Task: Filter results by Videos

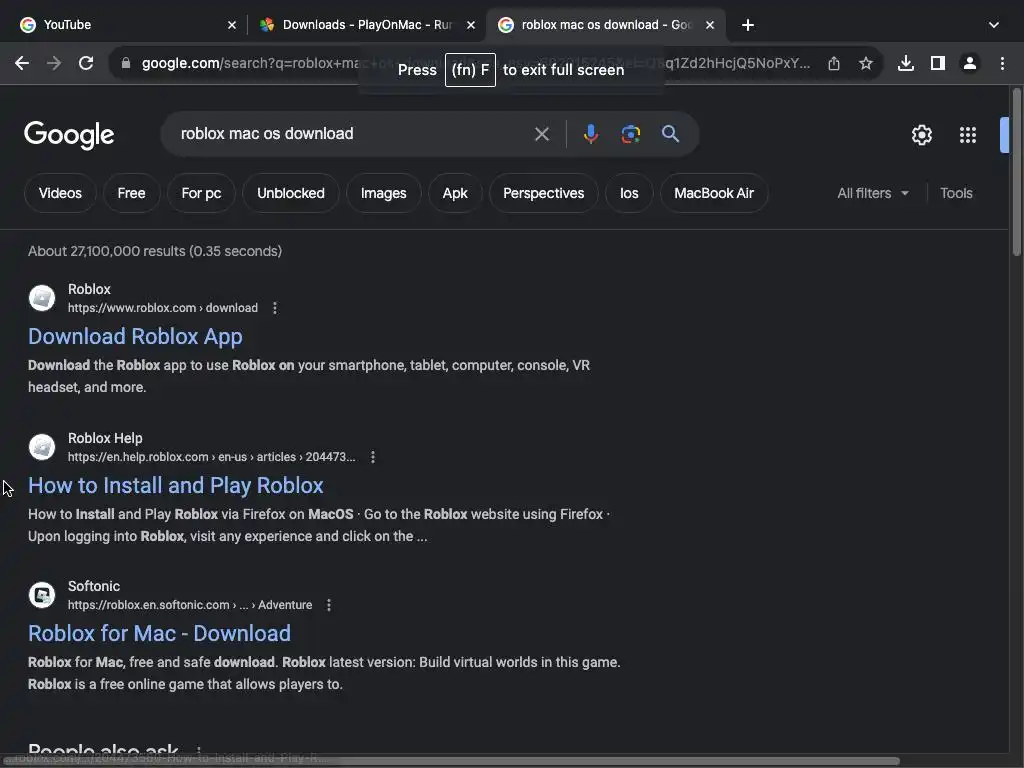Action: (x=60, y=193)
